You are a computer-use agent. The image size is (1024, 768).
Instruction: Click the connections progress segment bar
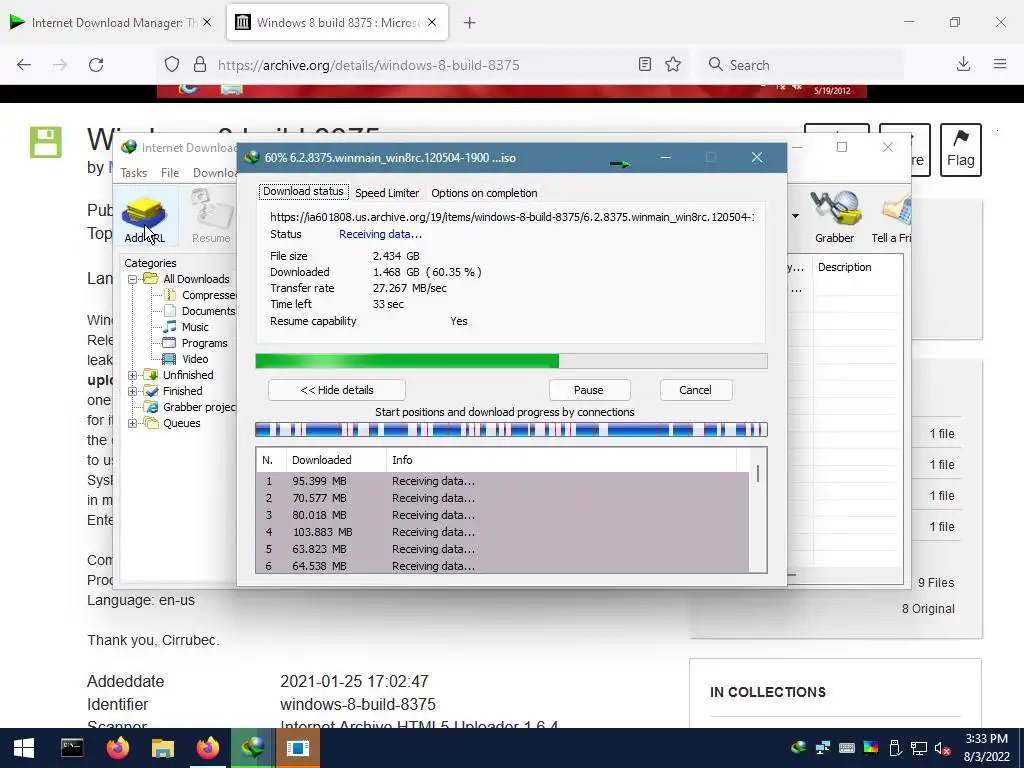[511, 430]
